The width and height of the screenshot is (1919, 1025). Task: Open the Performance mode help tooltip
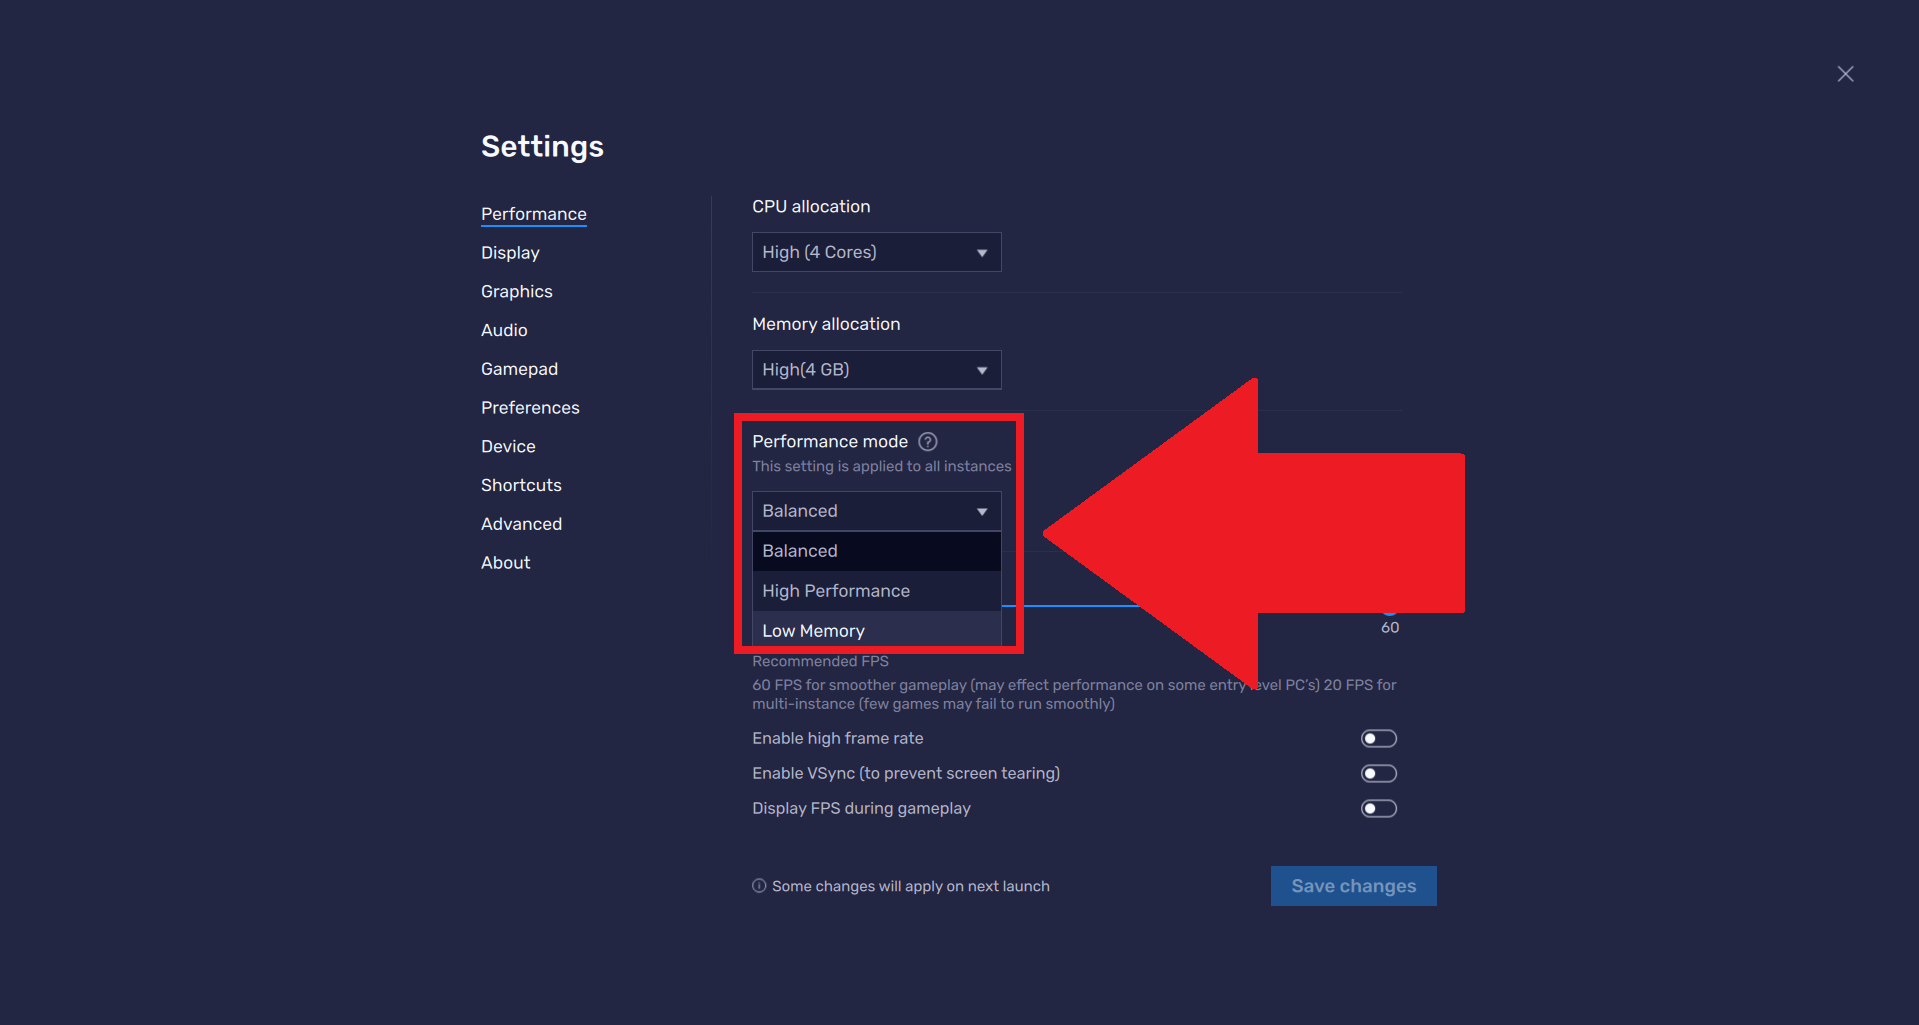[927, 441]
